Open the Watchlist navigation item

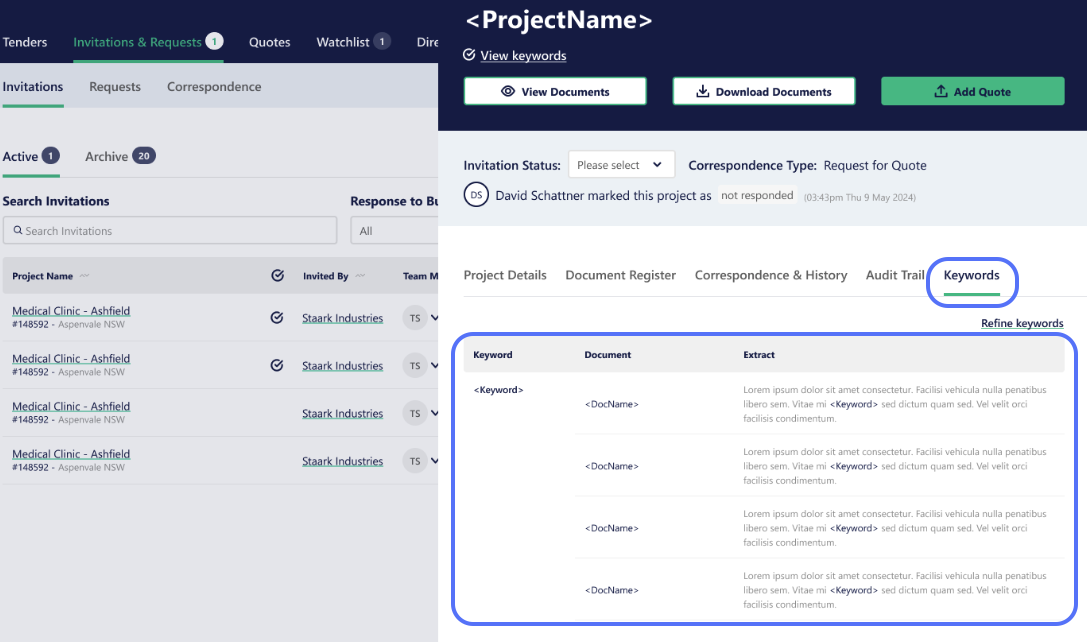click(x=342, y=42)
